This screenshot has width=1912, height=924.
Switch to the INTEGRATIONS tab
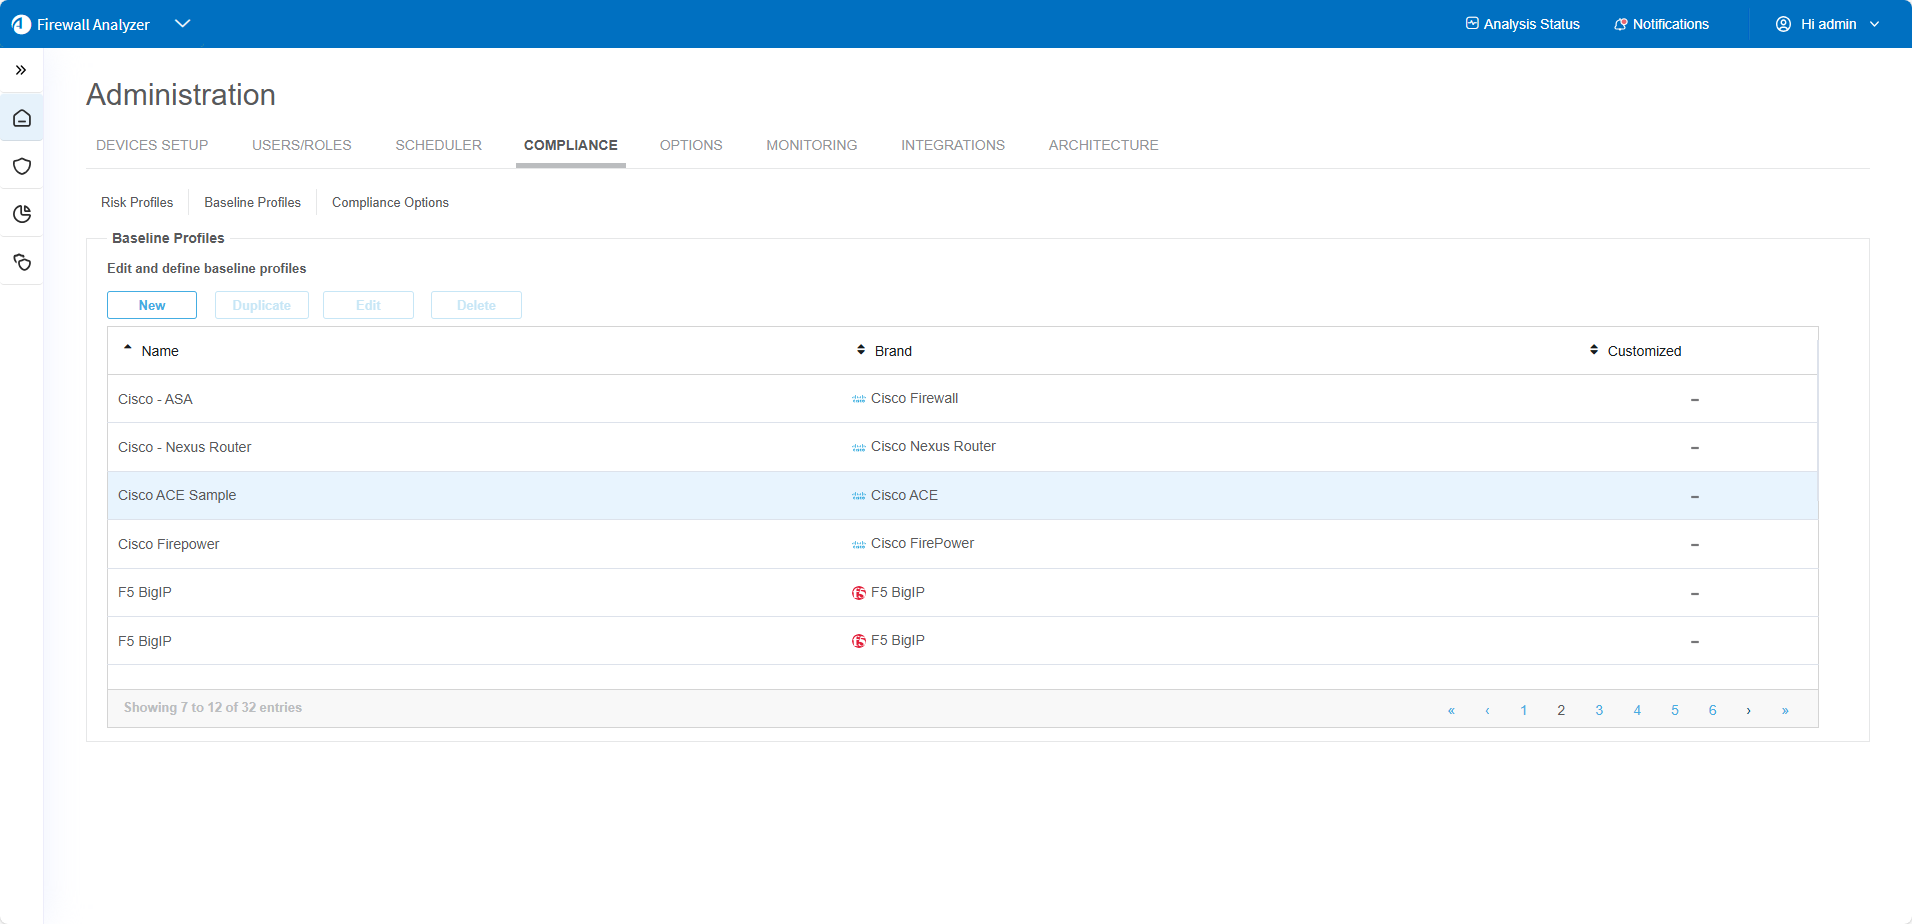coord(952,145)
